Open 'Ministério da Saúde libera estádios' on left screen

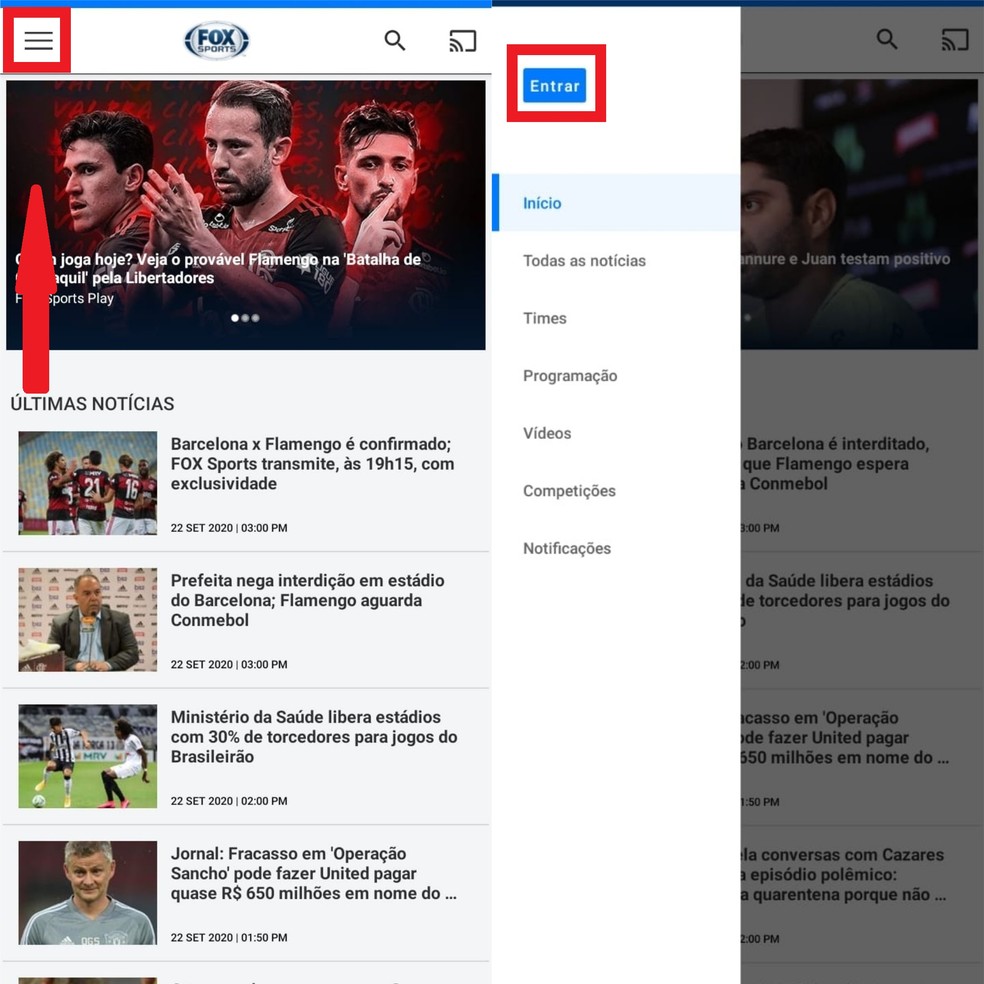[x=314, y=737]
